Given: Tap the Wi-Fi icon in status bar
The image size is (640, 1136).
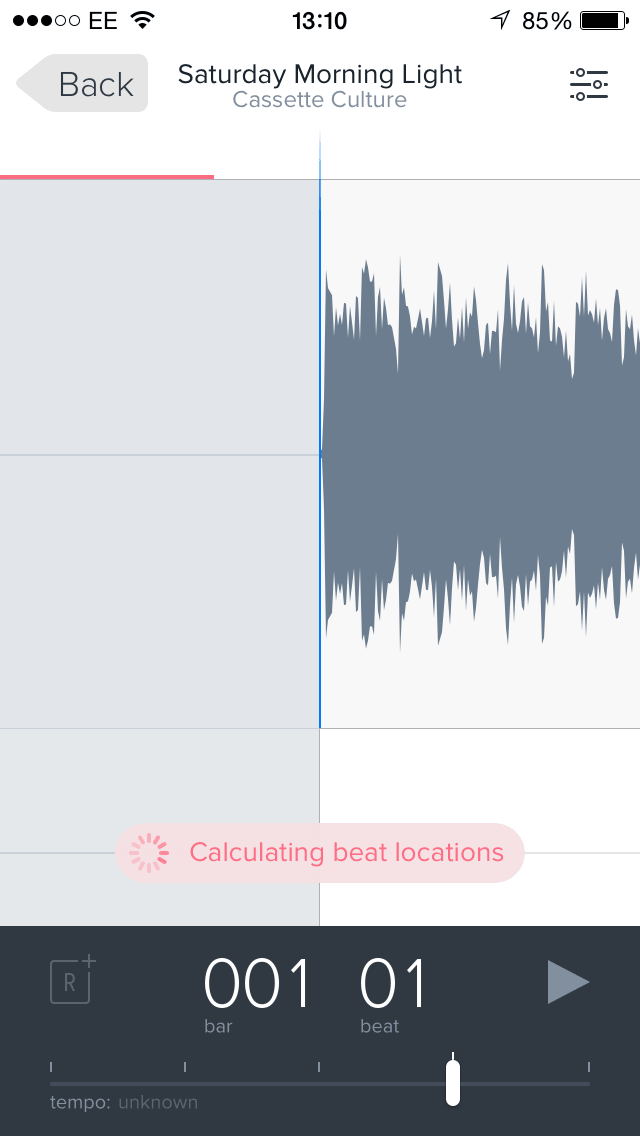Looking at the screenshot, I should [x=144, y=21].
